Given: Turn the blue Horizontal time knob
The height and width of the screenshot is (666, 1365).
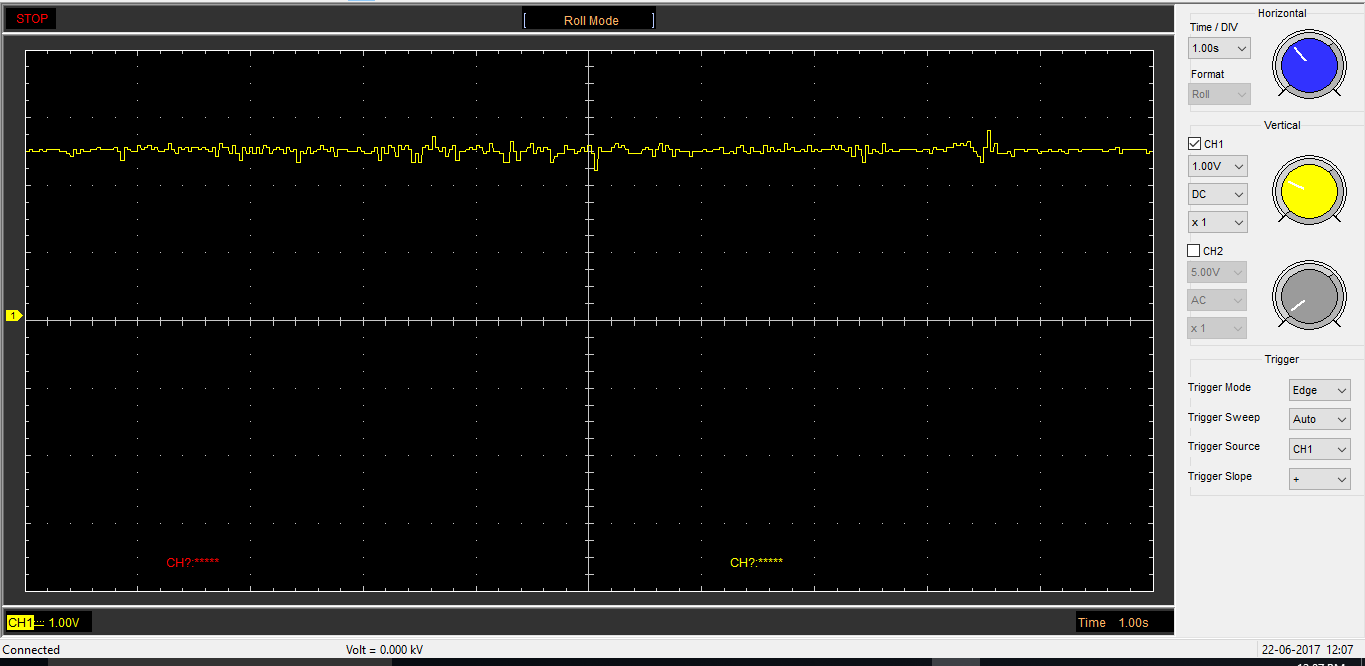Looking at the screenshot, I should coord(1309,66).
